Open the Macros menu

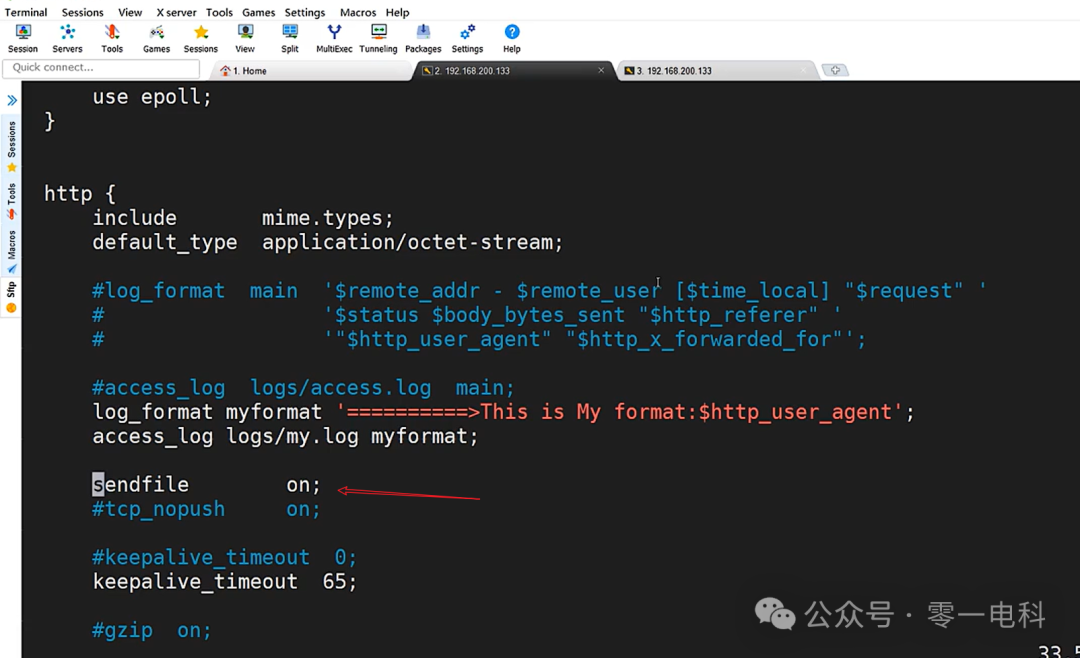click(357, 12)
